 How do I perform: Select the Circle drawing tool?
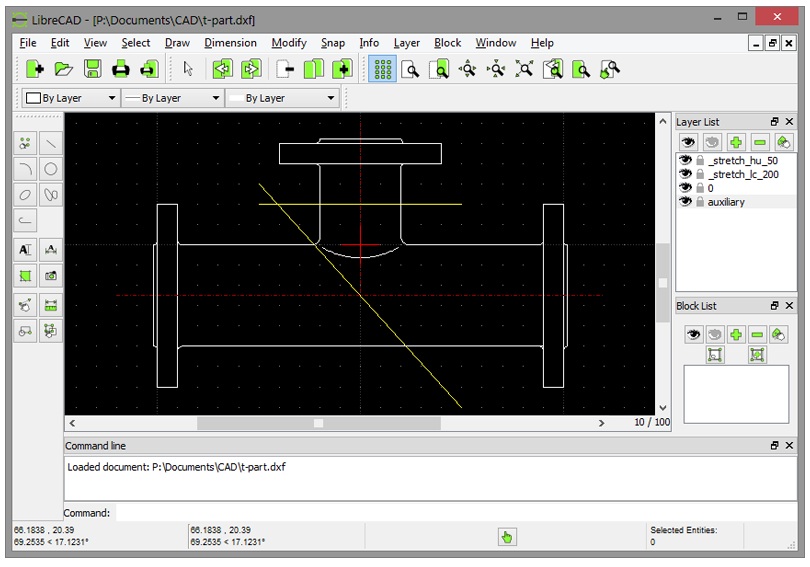coord(51,169)
